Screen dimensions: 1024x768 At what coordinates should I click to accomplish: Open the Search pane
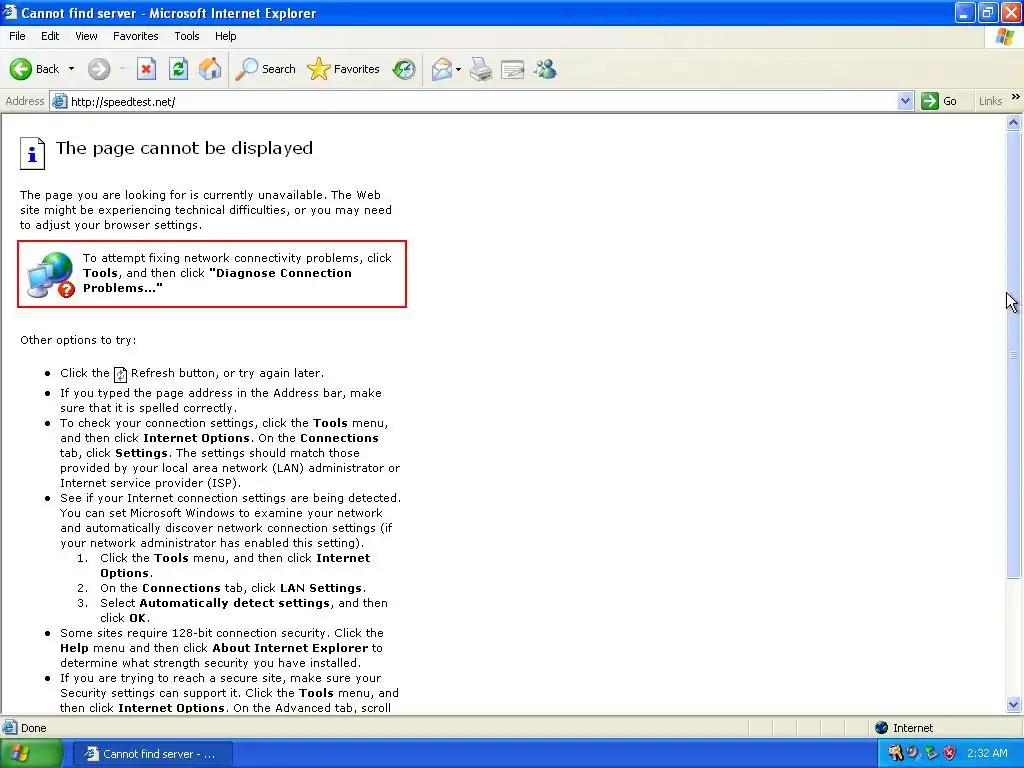click(x=266, y=69)
